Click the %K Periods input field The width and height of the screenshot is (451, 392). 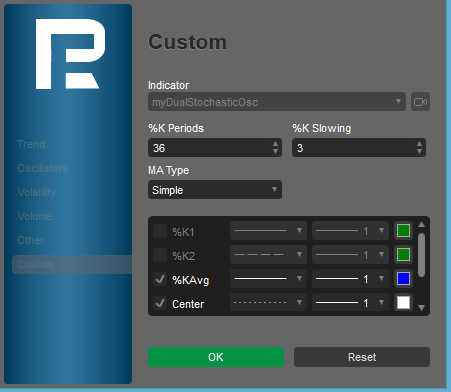click(x=215, y=148)
